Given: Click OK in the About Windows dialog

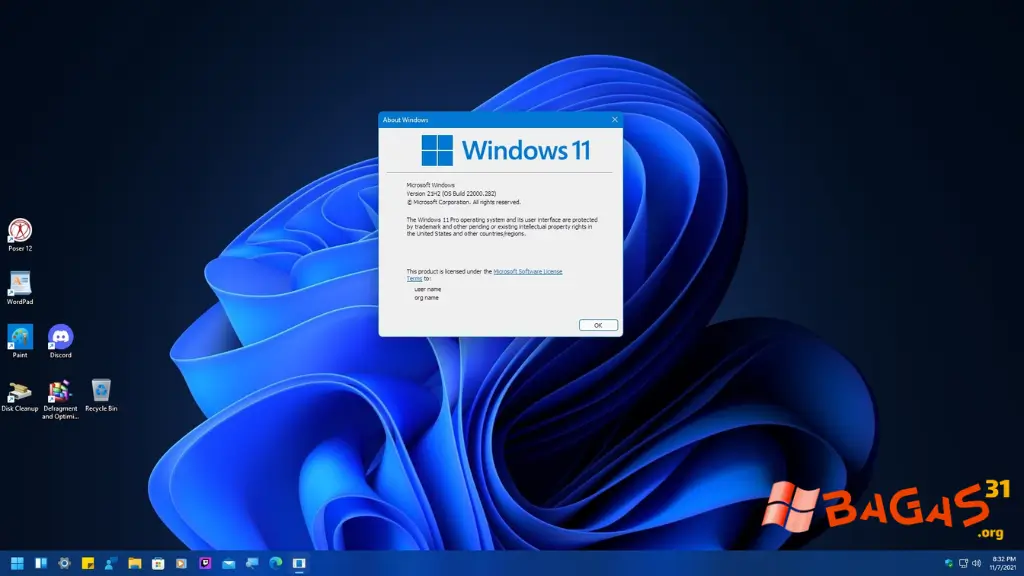Looking at the screenshot, I should pos(598,325).
